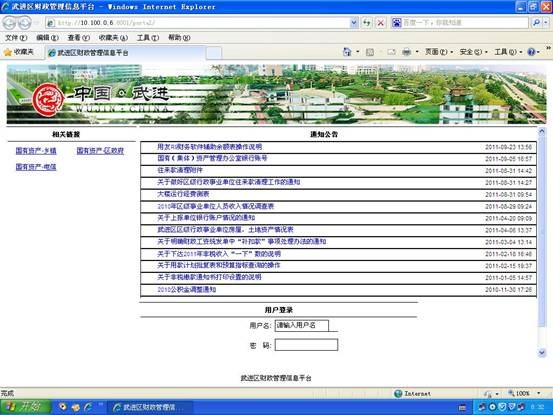Open 大楼运行经费测表 notice
Screen dimensions: 553x415
point(183,194)
